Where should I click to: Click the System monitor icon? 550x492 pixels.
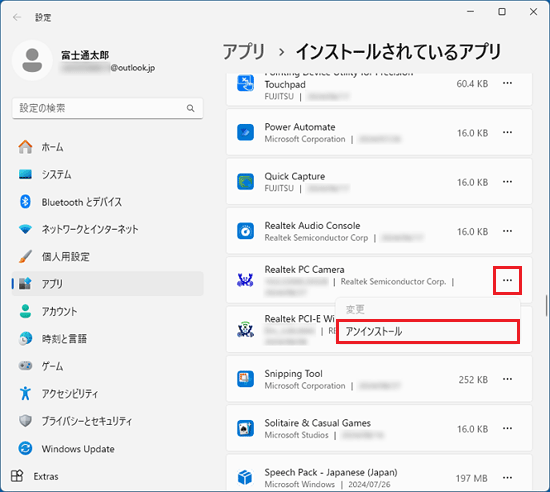tap(25, 174)
